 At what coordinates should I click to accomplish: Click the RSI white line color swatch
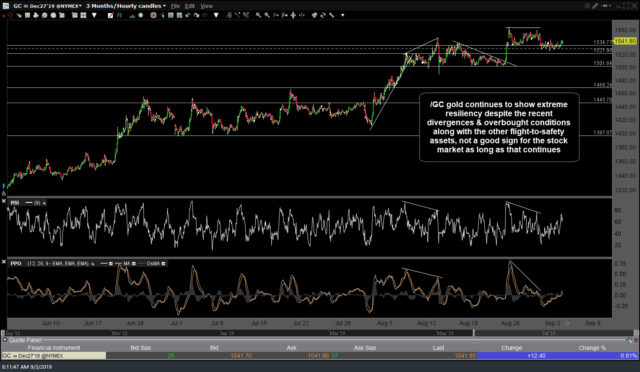pyautogui.click(x=29, y=203)
